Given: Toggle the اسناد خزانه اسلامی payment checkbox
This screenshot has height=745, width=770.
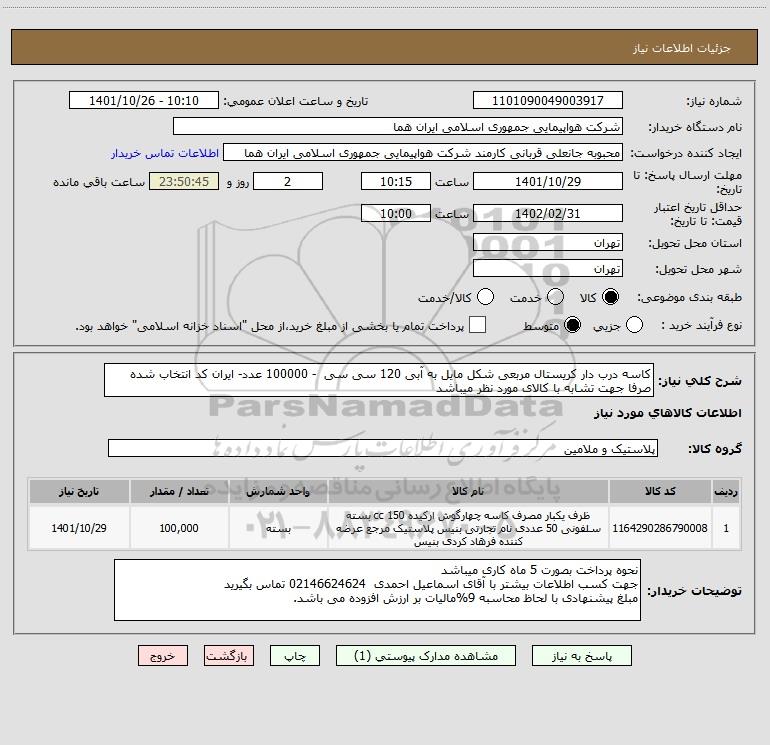Looking at the screenshot, I should coord(477,325).
